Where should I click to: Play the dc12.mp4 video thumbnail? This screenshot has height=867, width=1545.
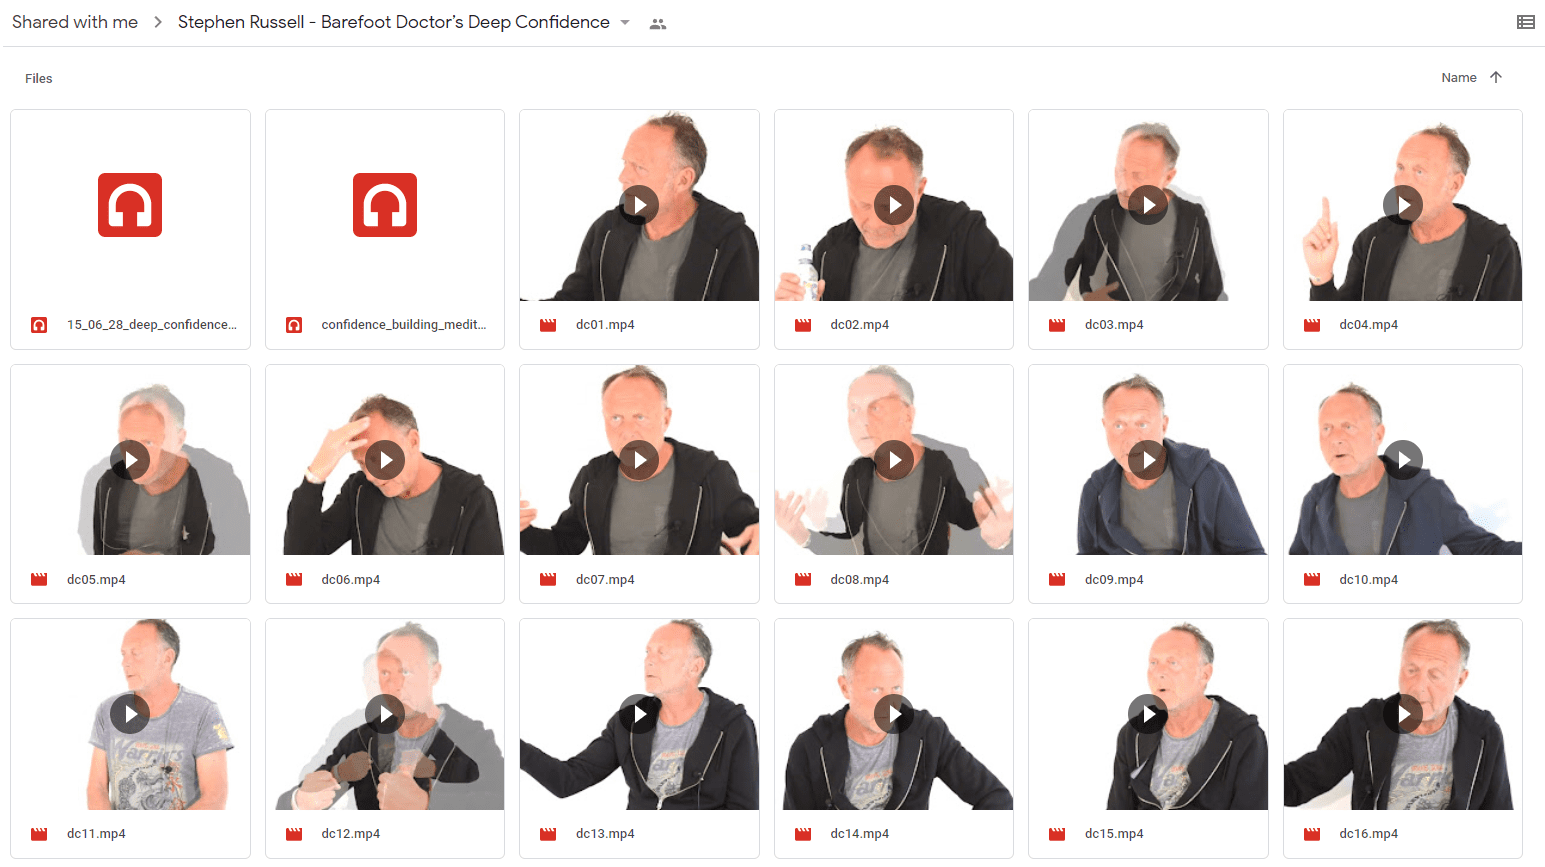pos(385,714)
